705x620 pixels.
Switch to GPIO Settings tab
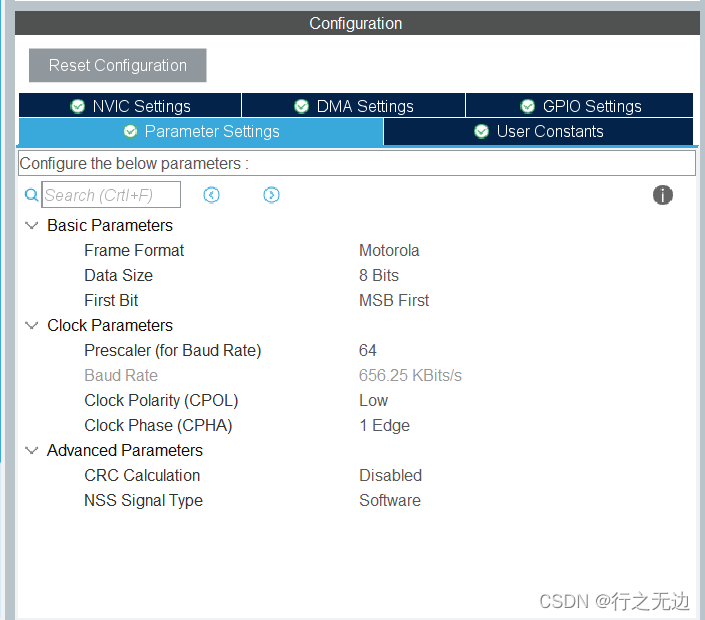(x=580, y=106)
